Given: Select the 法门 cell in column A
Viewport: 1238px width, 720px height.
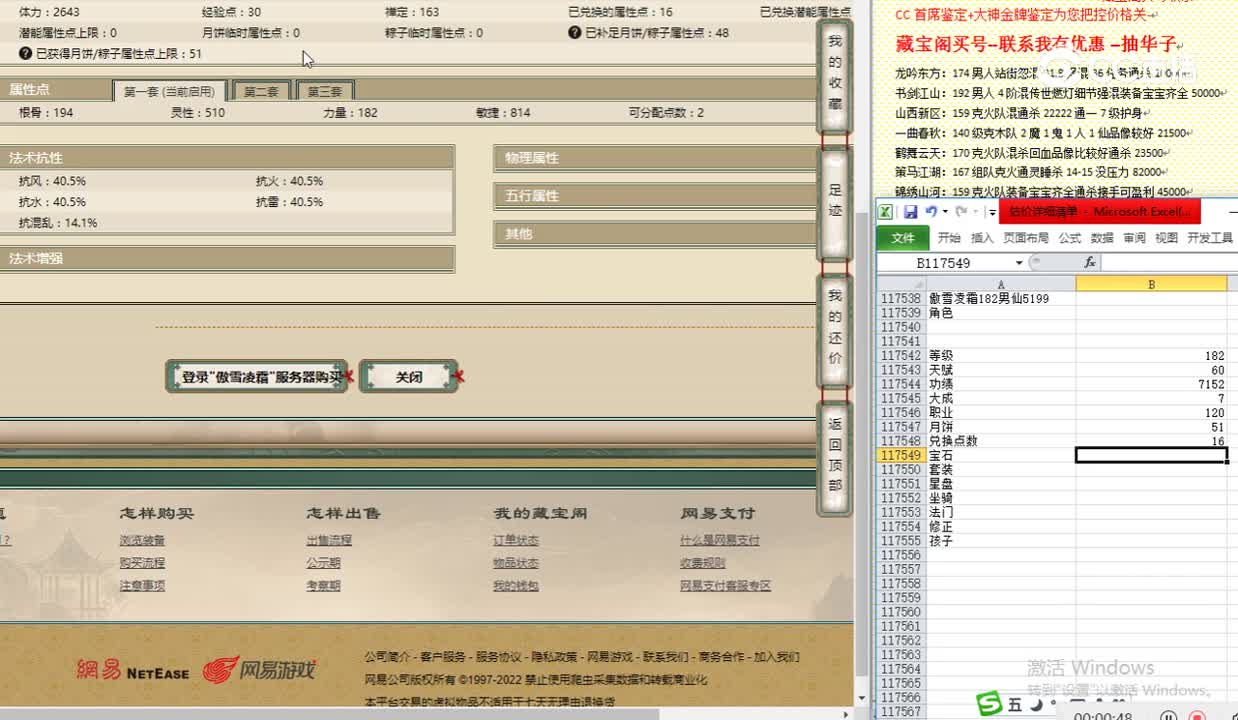Looking at the screenshot, I should (x=1001, y=512).
